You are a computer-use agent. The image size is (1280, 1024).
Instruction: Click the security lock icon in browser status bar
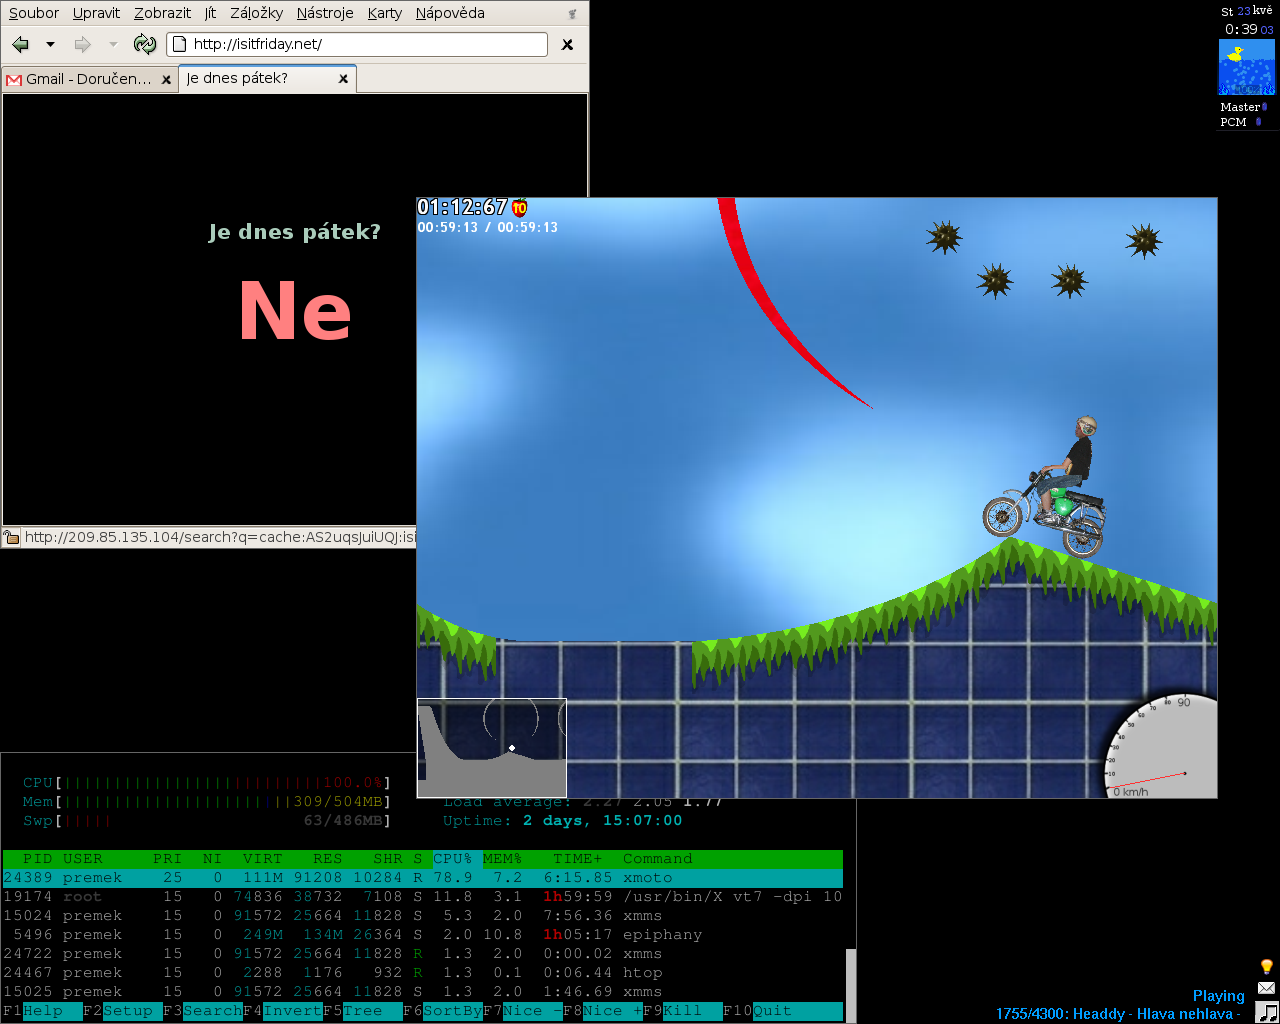coord(11,538)
